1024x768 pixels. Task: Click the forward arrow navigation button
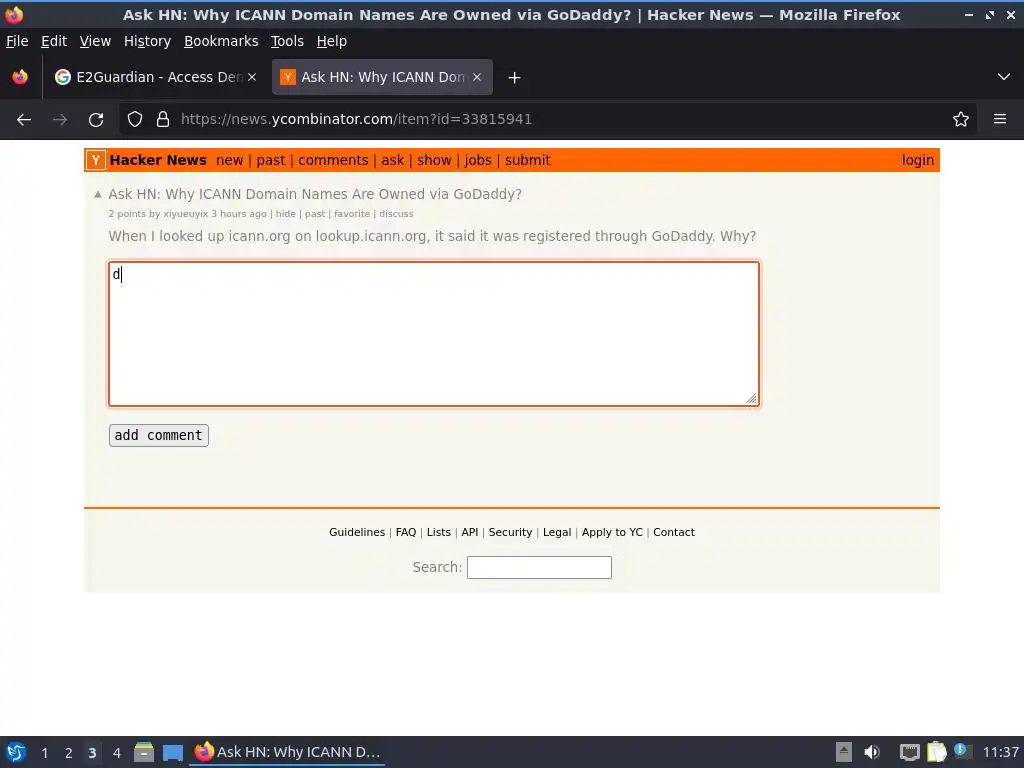tap(60, 120)
